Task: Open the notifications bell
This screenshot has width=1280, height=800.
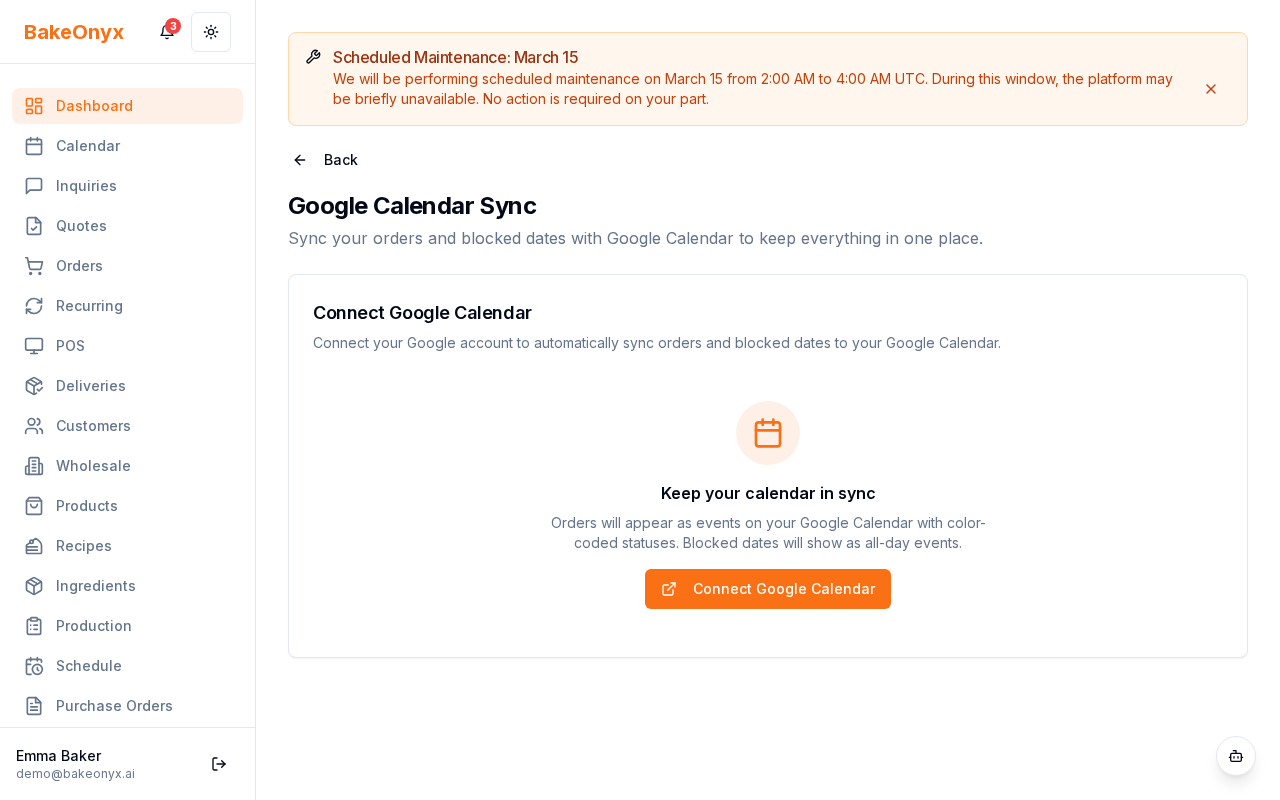Action: pyautogui.click(x=166, y=32)
